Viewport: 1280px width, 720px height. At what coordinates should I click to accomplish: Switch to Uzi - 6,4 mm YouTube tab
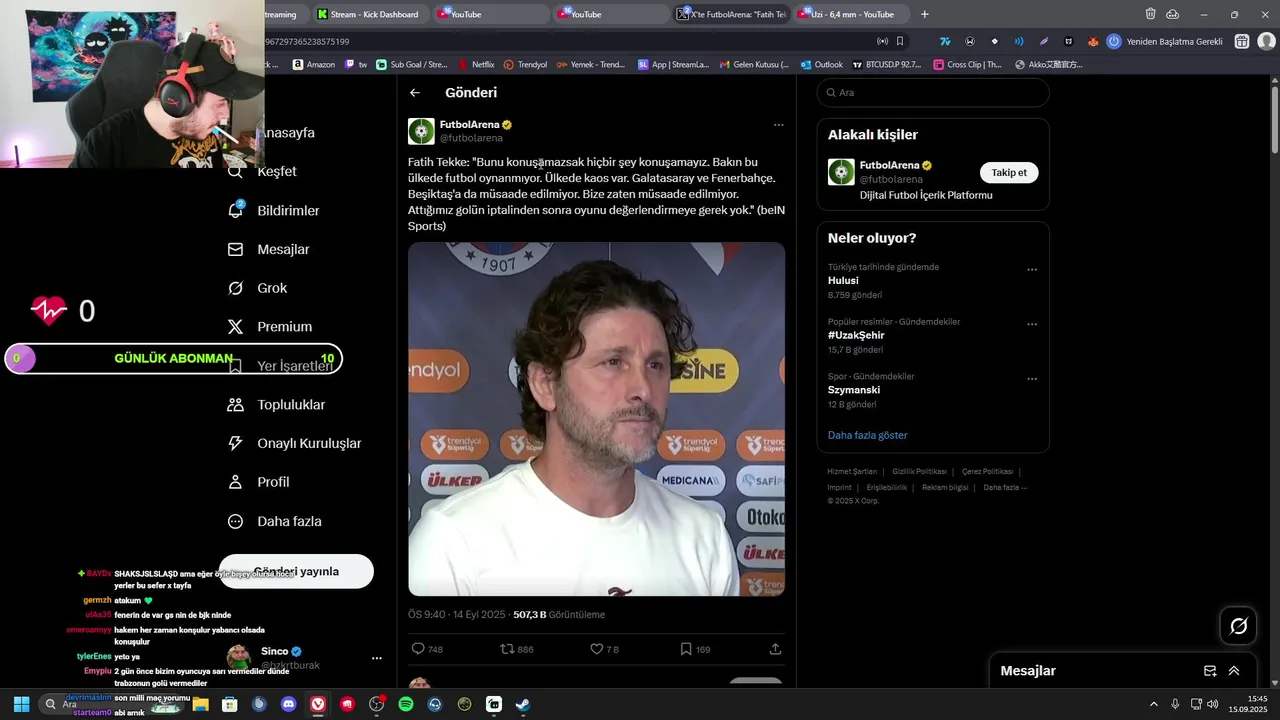click(x=850, y=14)
